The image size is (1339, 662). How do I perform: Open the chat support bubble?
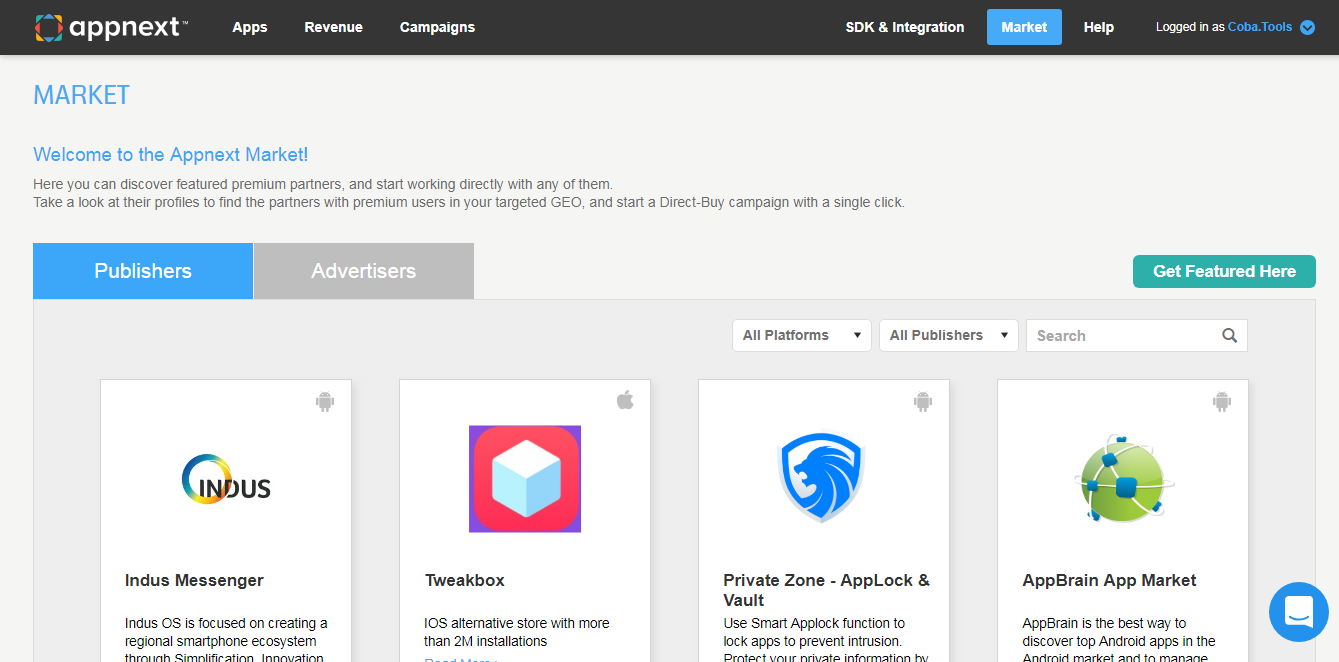pos(1298,611)
